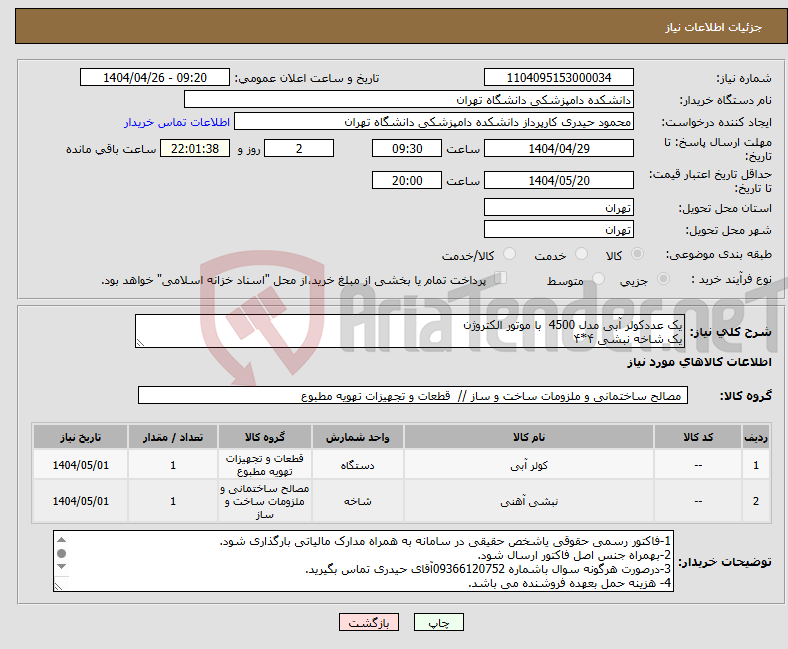Screen dimensions: 788x649
Task: Select the کالا/خدمت radio button
Action: click(x=510, y=254)
